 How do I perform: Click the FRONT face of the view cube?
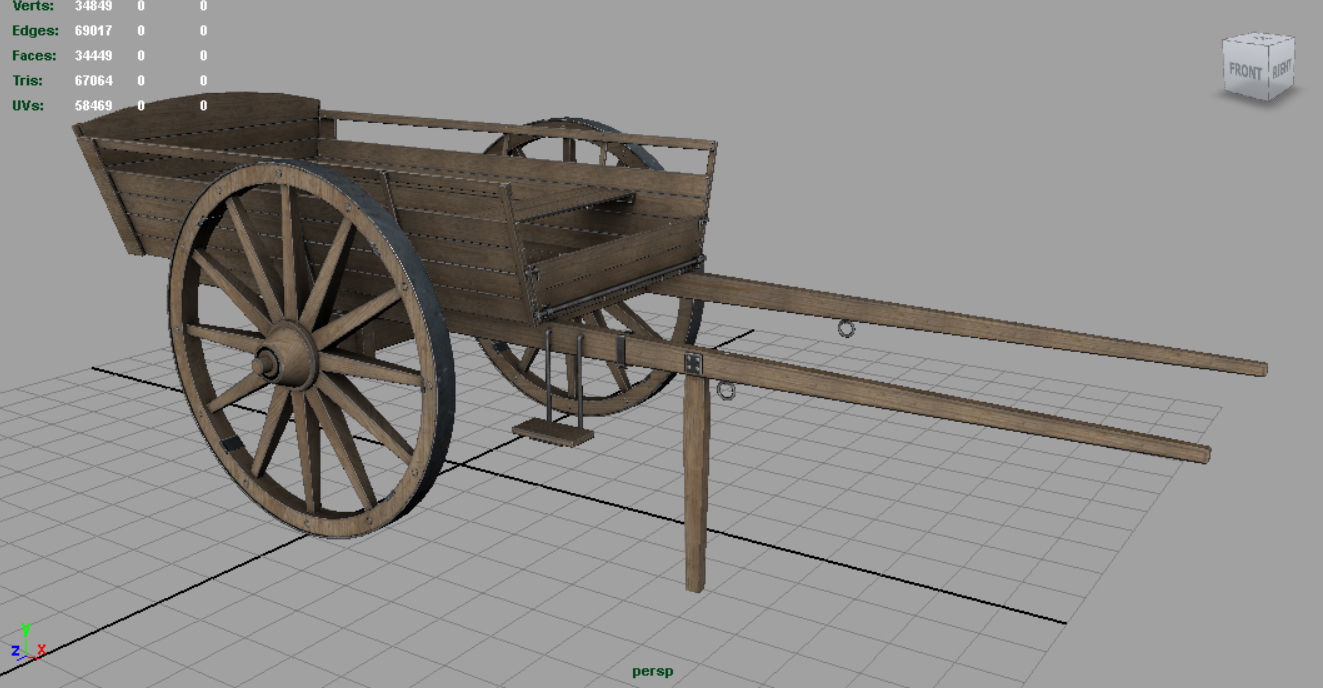pyautogui.click(x=1246, y=70)
